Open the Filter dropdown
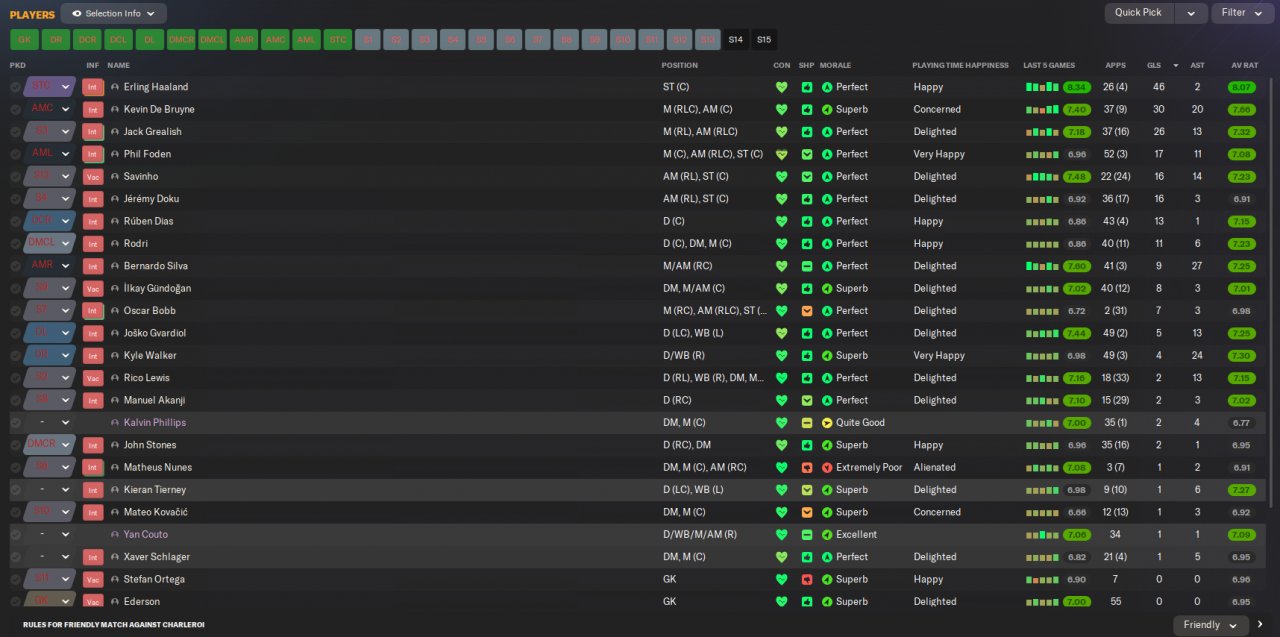 point(1243,13)
